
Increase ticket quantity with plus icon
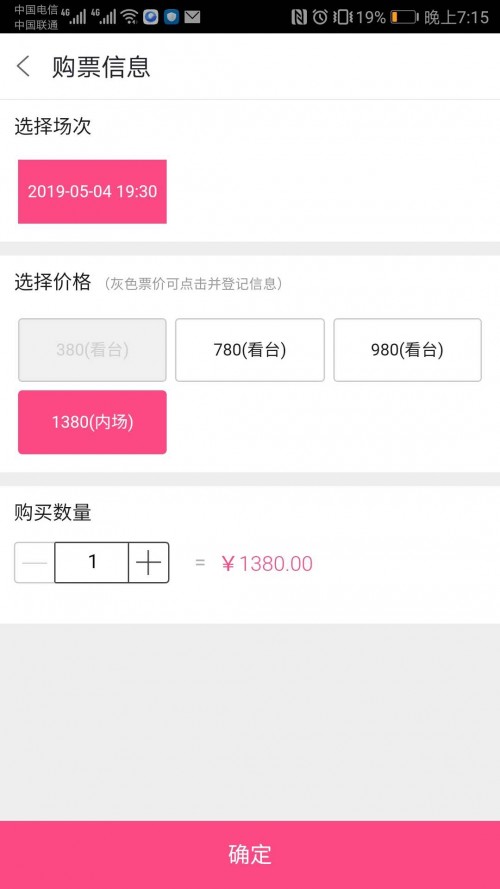pos(149,562)
